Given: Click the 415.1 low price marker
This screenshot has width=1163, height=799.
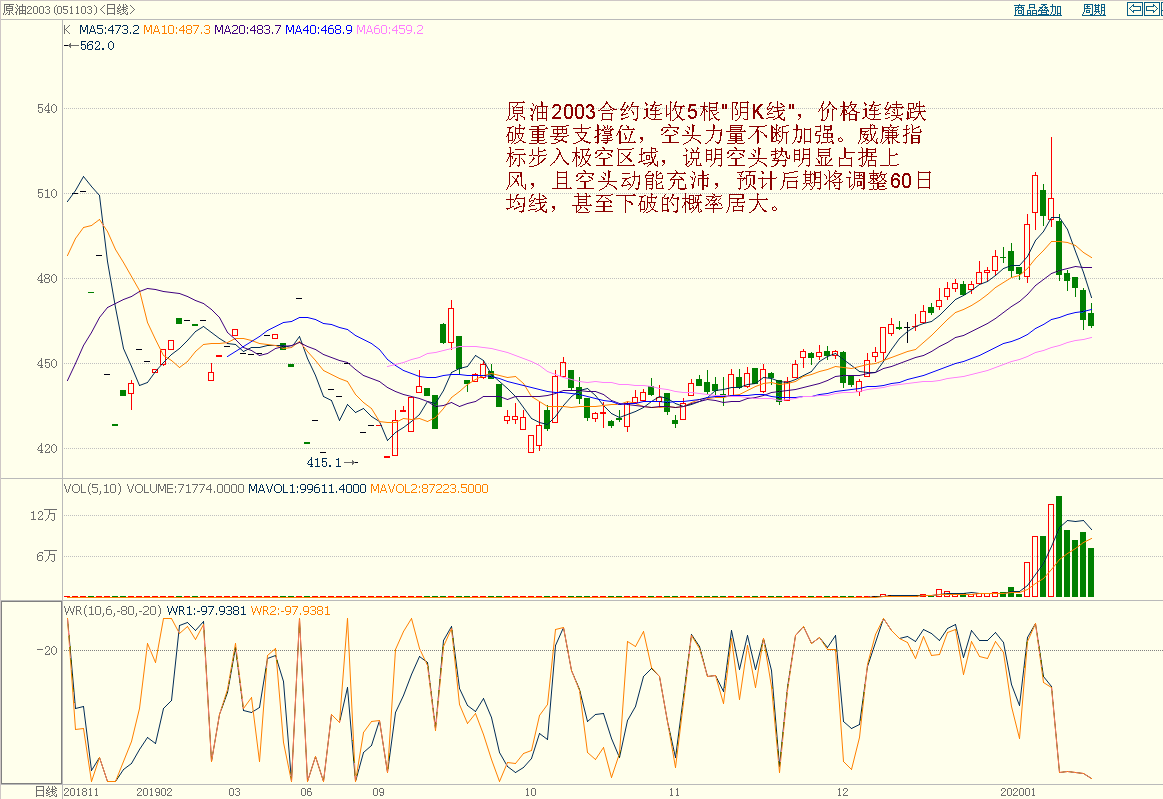Looking at the screenshot, I should click(x=324, y=462).
